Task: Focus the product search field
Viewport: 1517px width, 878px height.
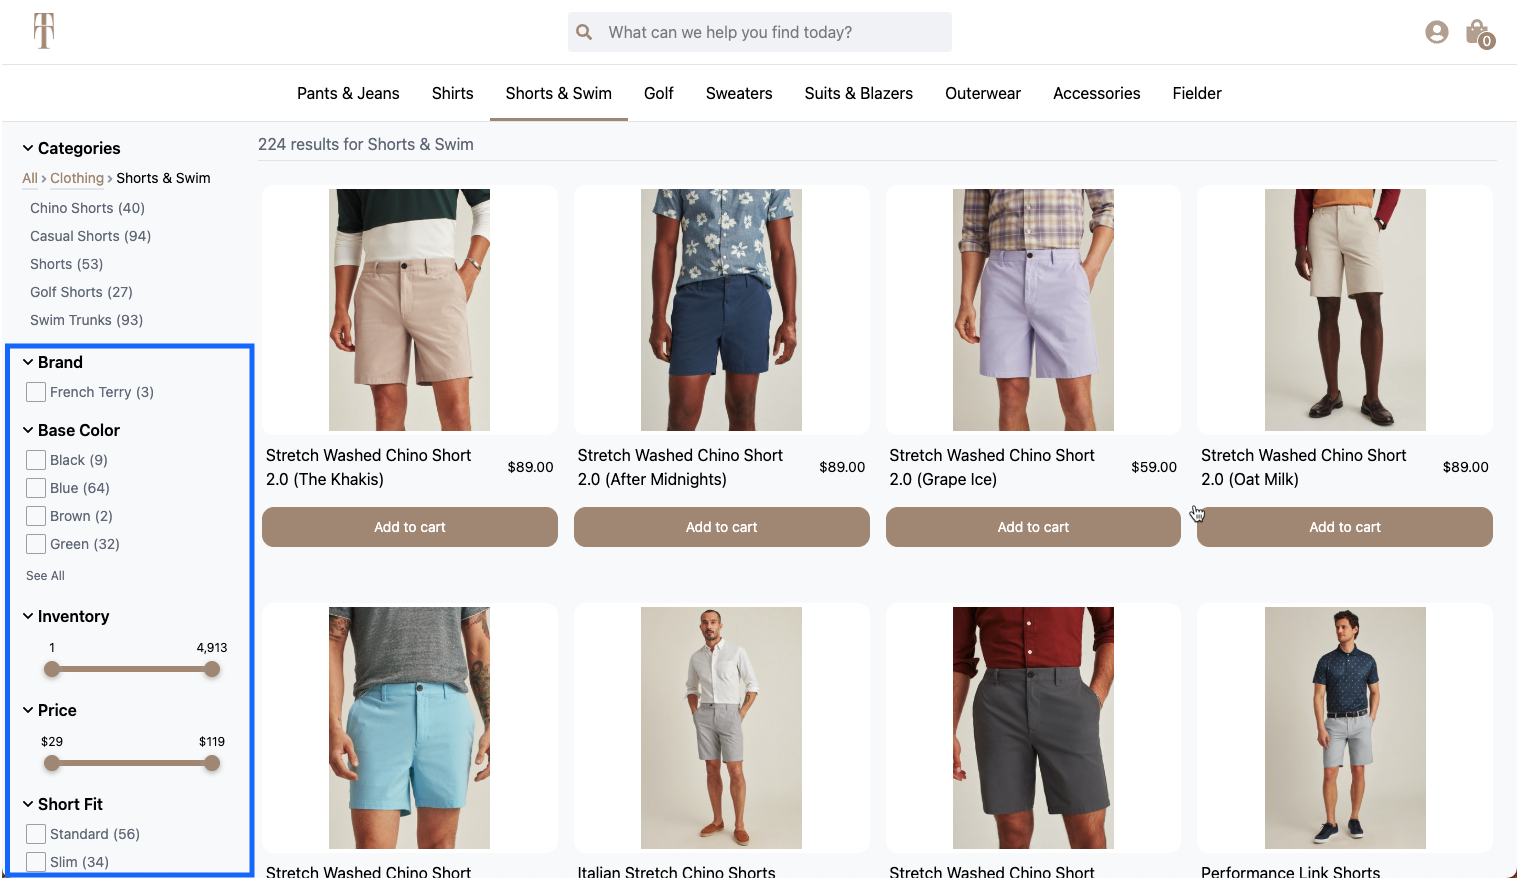Action: click(x=760, y=32)
